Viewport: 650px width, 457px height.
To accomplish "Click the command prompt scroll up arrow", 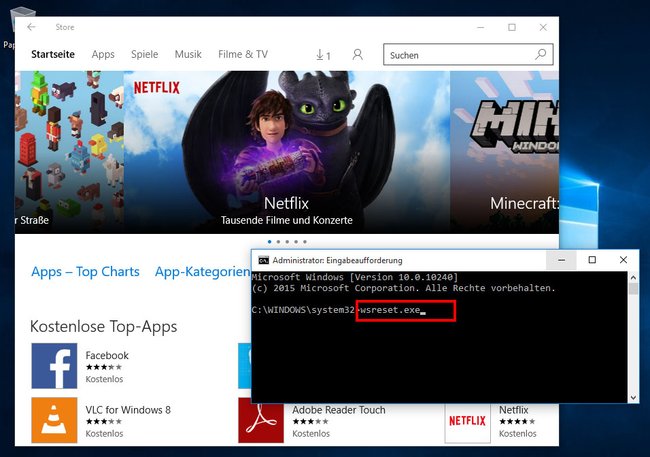I will pyautogui.click(x=633, y=277).
